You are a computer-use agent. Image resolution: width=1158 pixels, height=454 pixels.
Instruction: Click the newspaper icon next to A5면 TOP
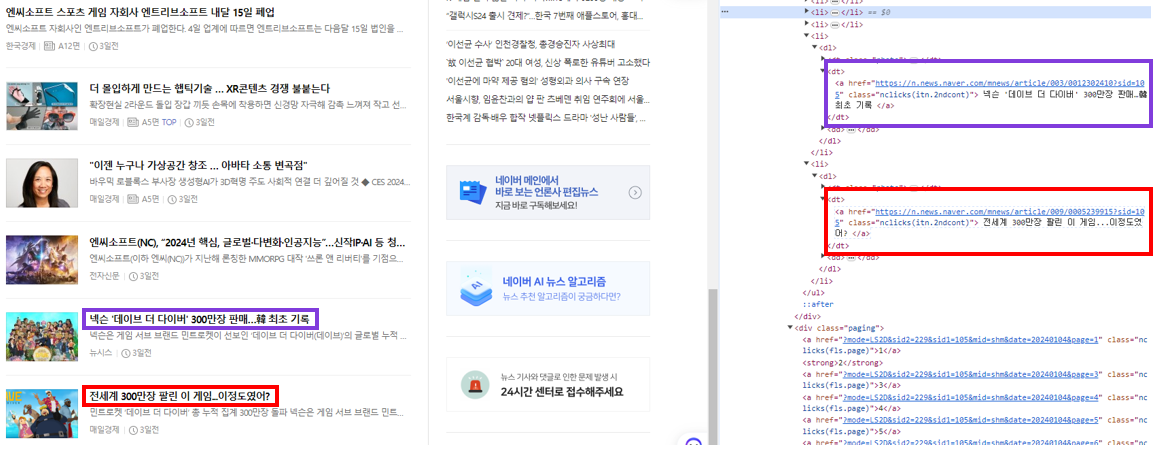[133, 123]
